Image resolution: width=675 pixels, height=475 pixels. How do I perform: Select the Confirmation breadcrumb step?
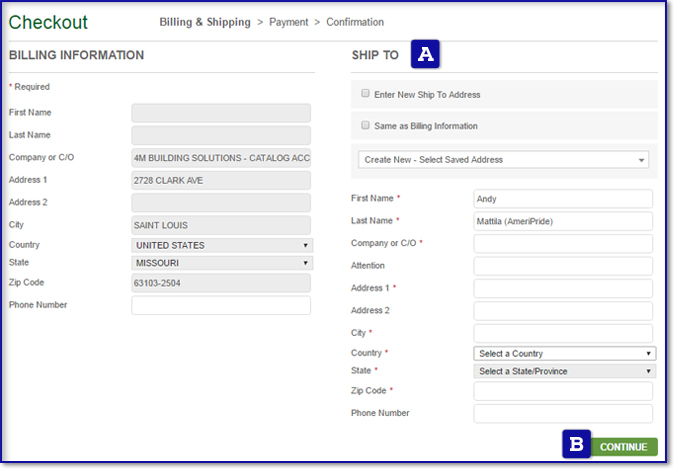click(354, 22)
